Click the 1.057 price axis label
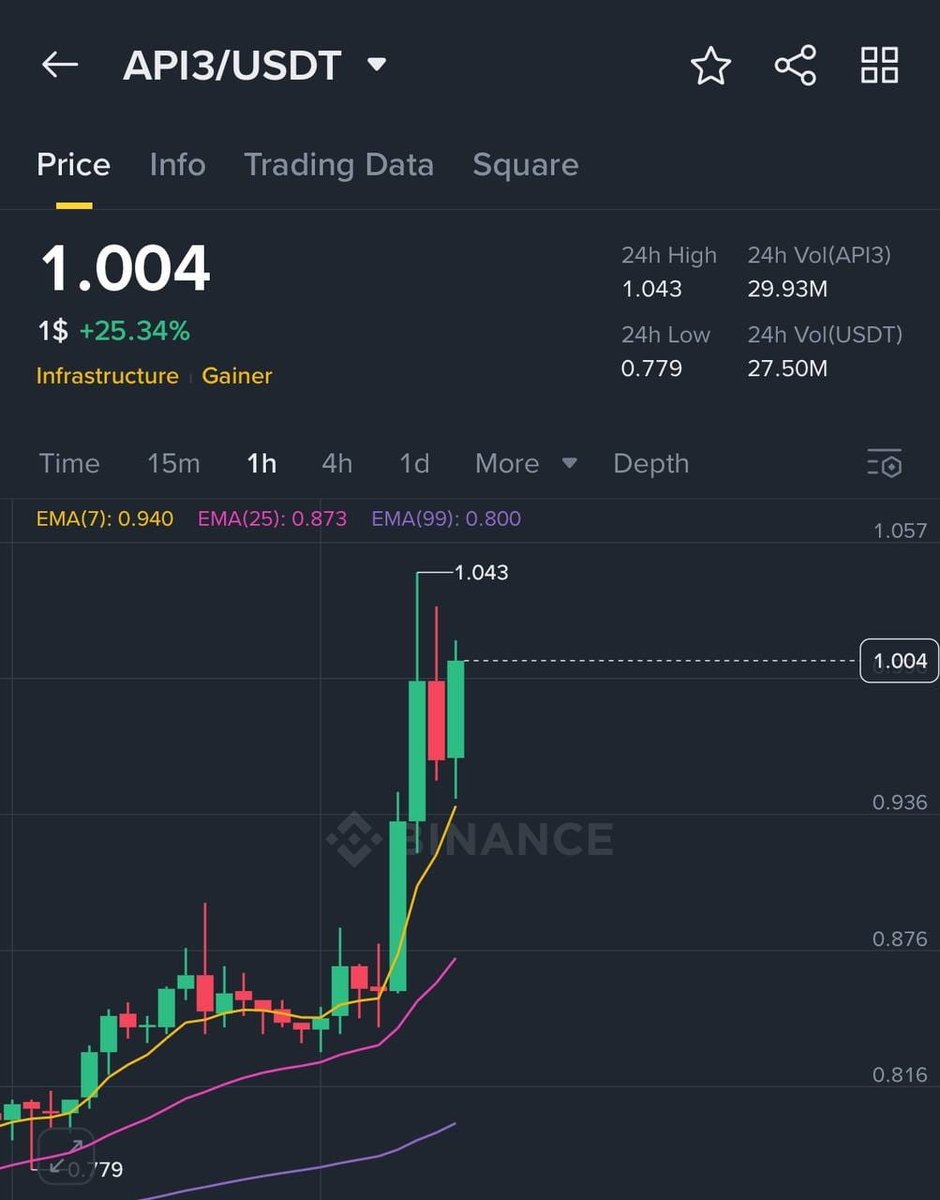 pyautogui.click(x=900, y=530)
